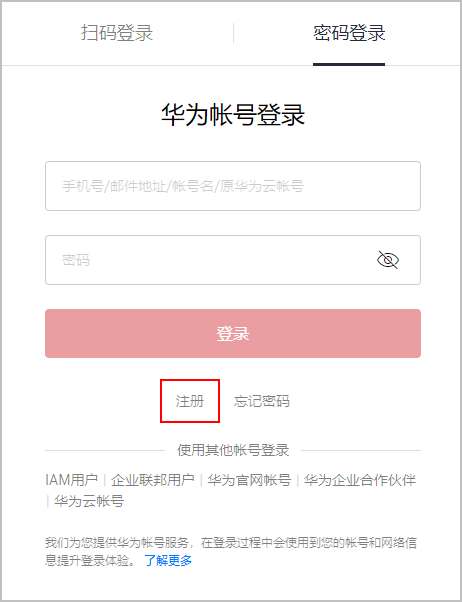Viewport: 462px width, 602px height.
Task: Toggle password visibility eye icon
Action: click(388, 260)
